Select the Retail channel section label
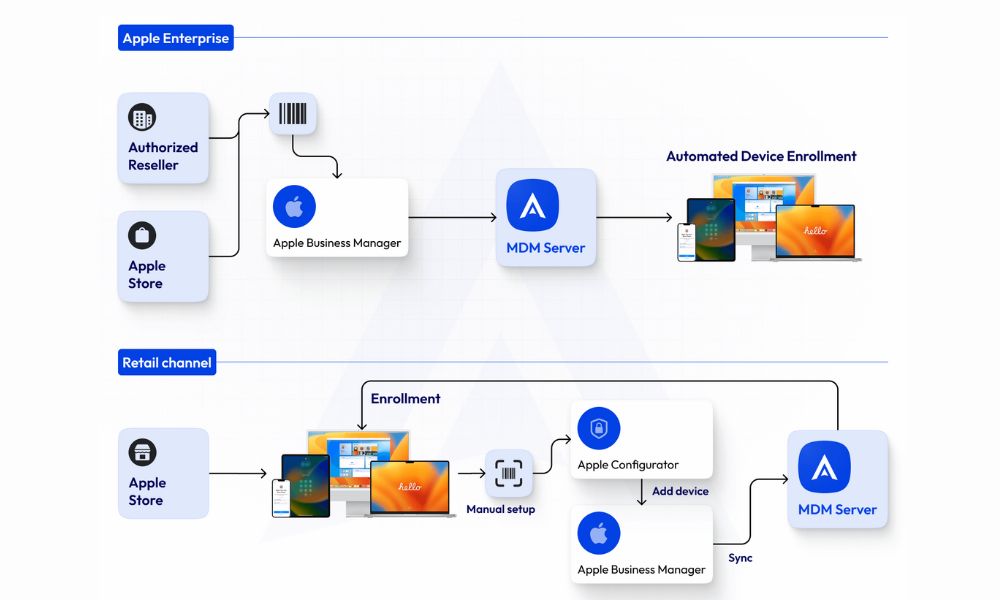The image size is (1000, 600). tap(167, 362)
